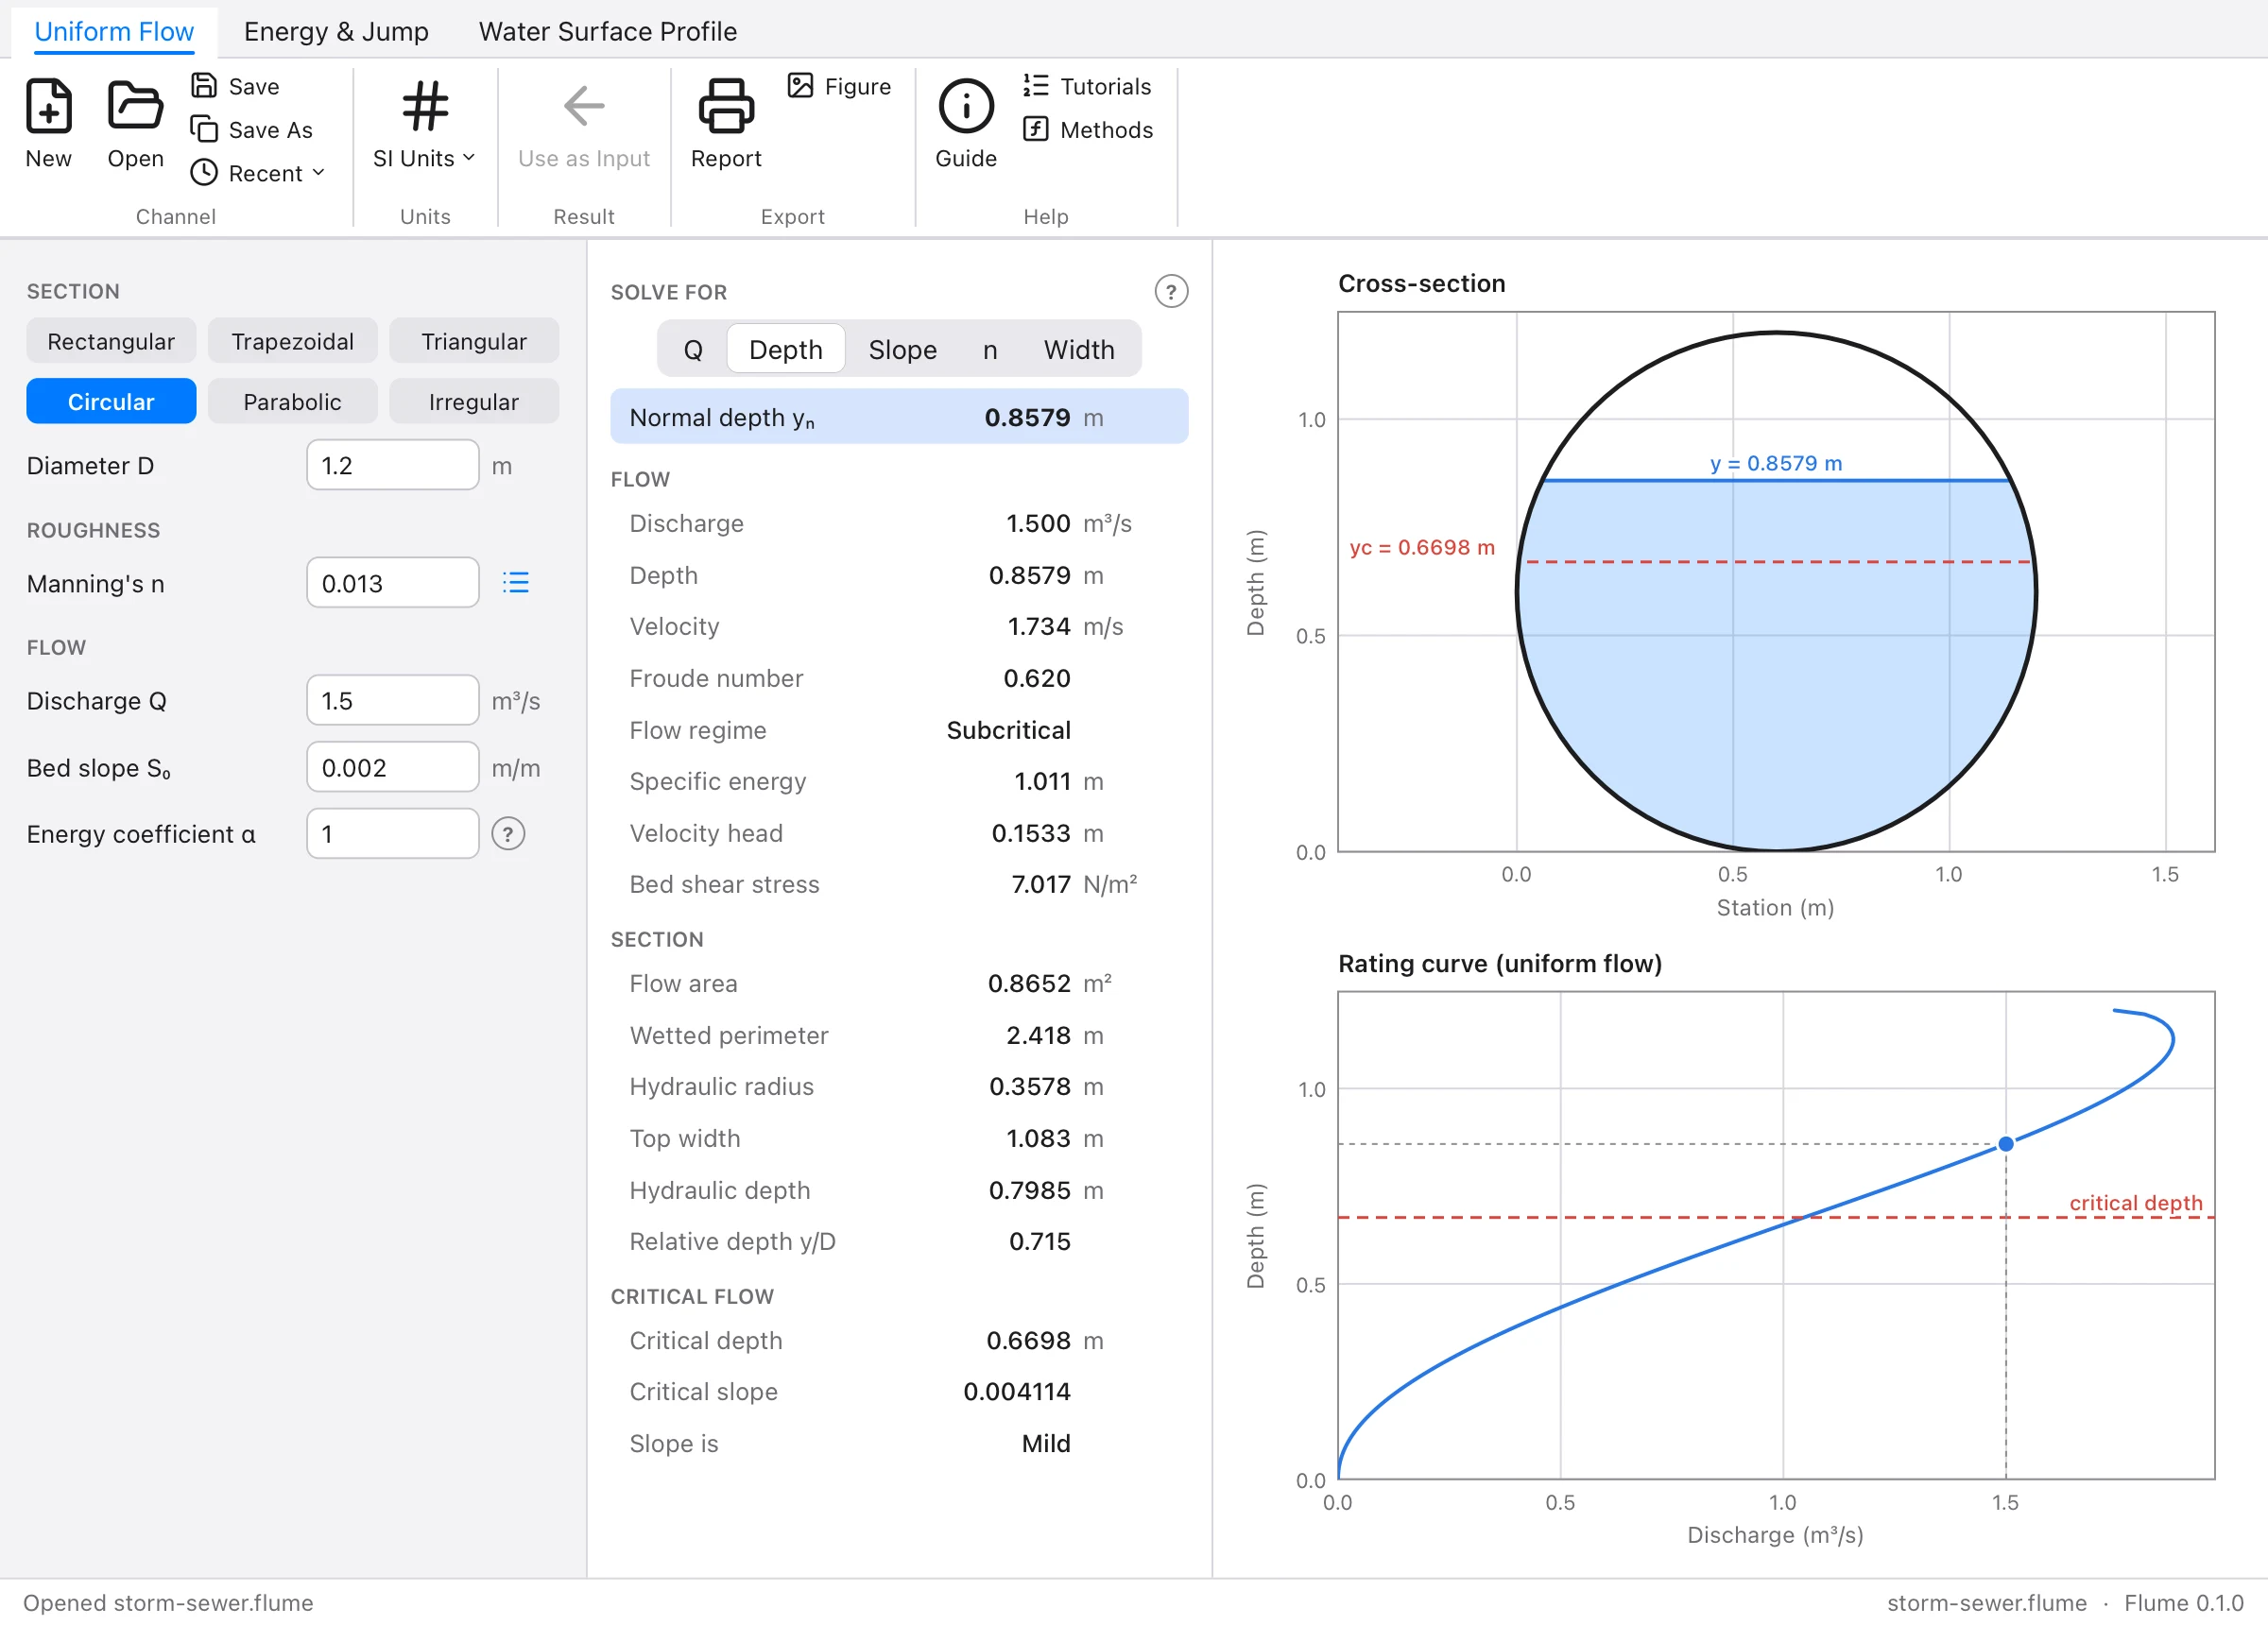The width and height of the screenshot is (2268, 1625).
Task: Click the 'Subcritical' flow regime value
Action: click(1008, 731)
